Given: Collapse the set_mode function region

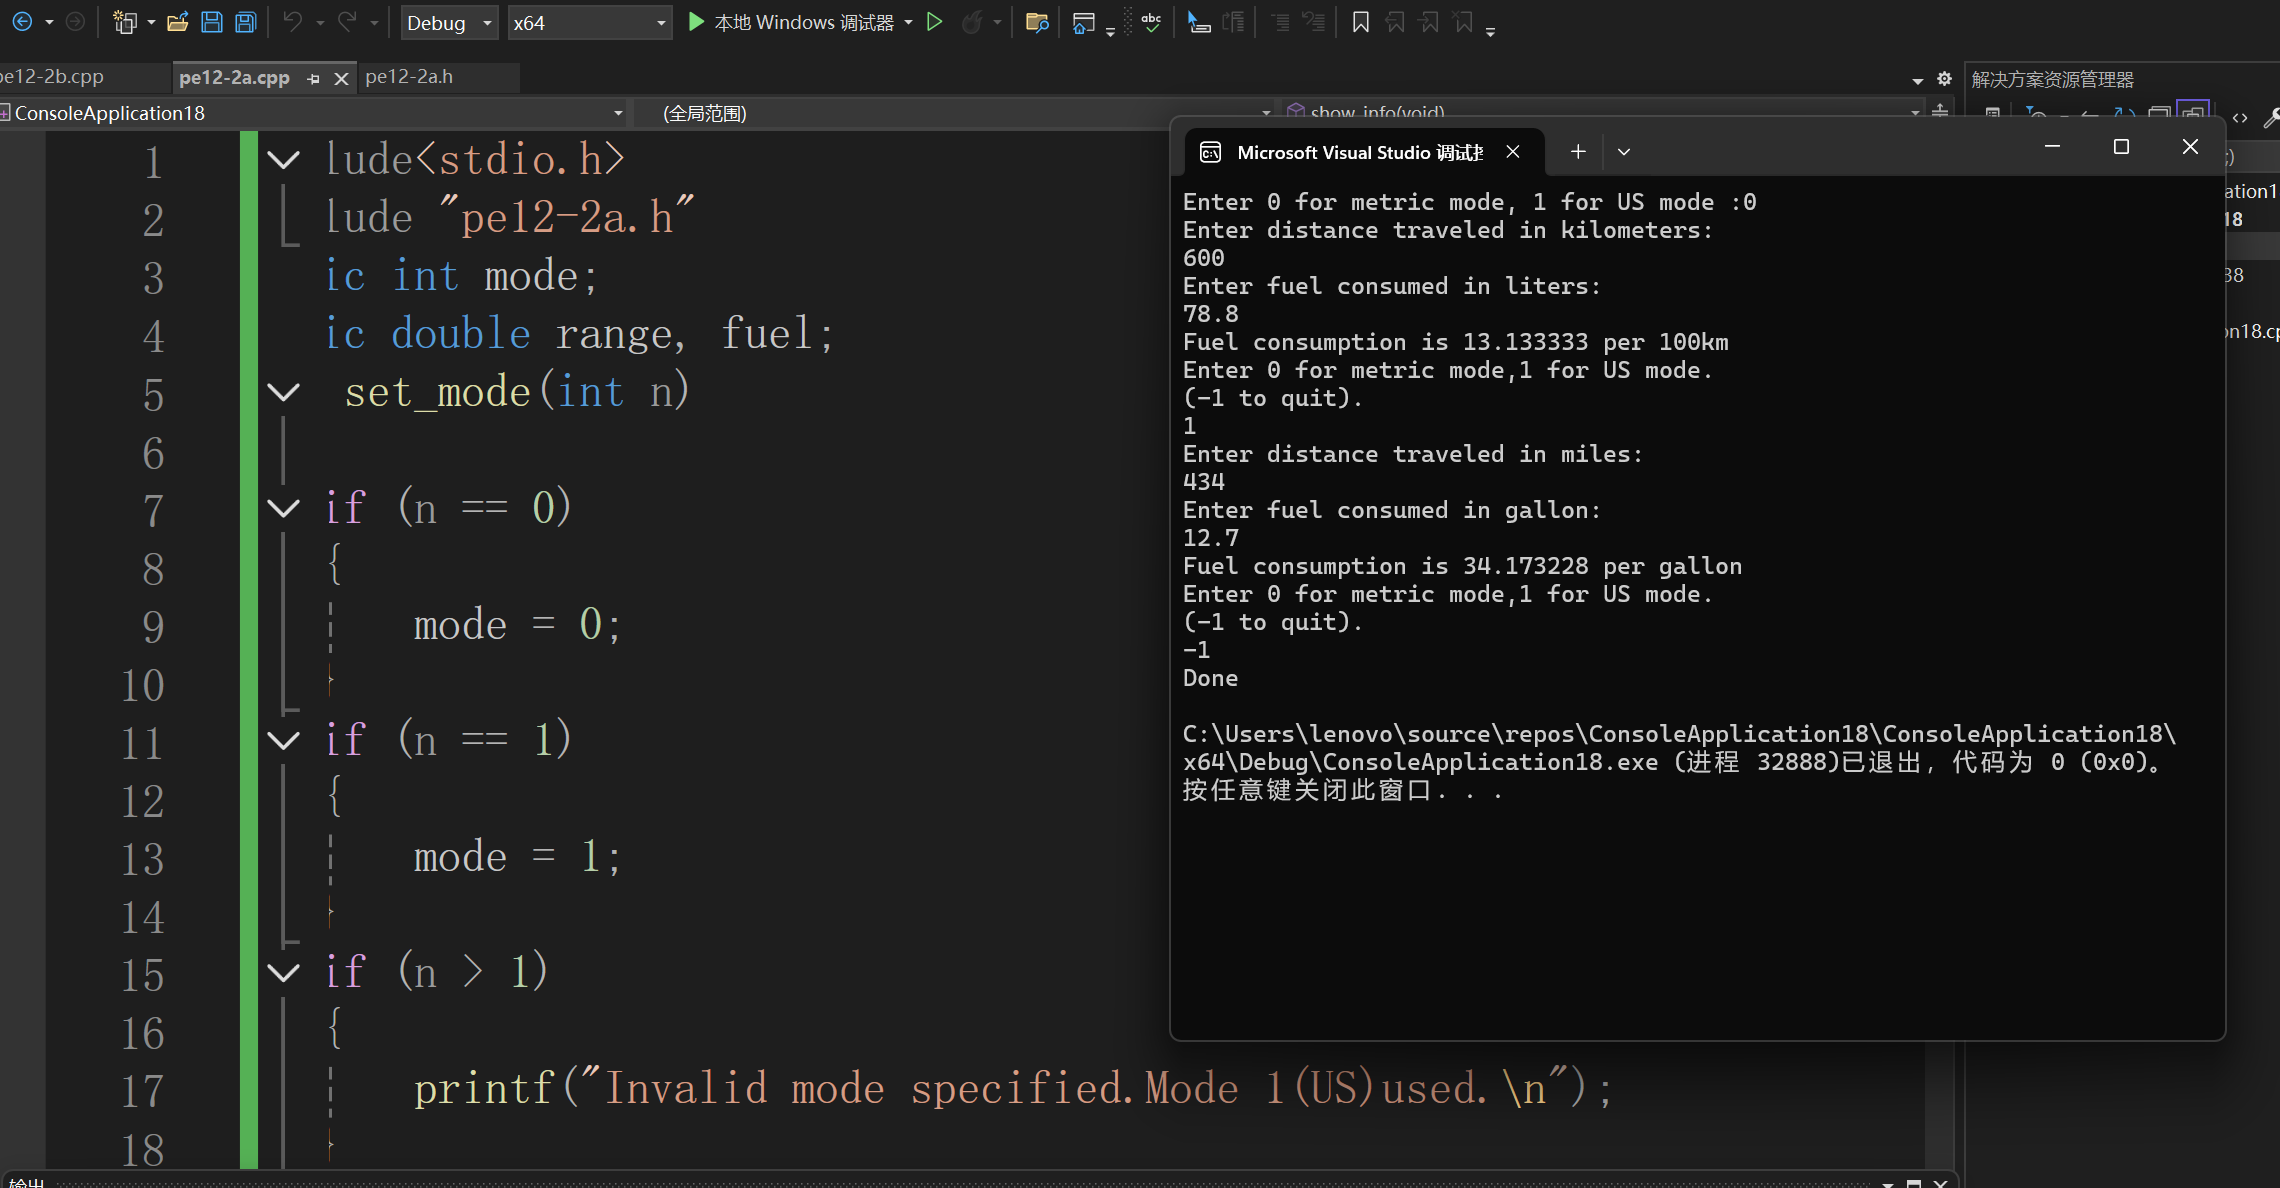Looking at the screenshot, I should click(284, 392).
